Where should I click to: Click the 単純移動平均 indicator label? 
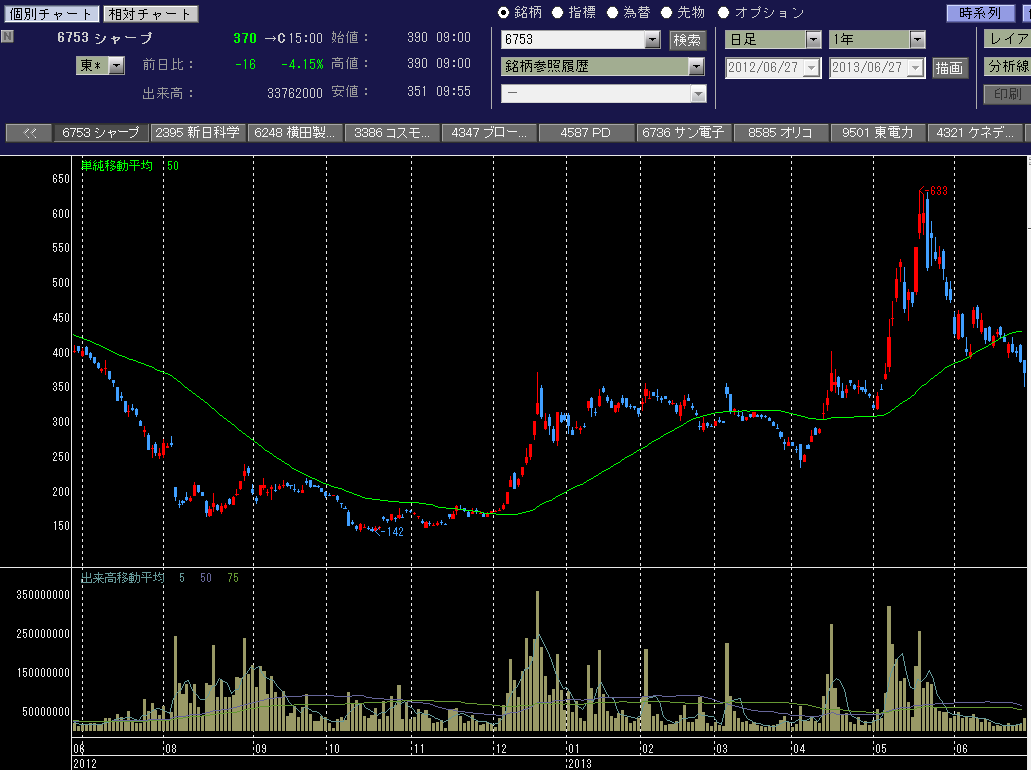tap(117, 166)
